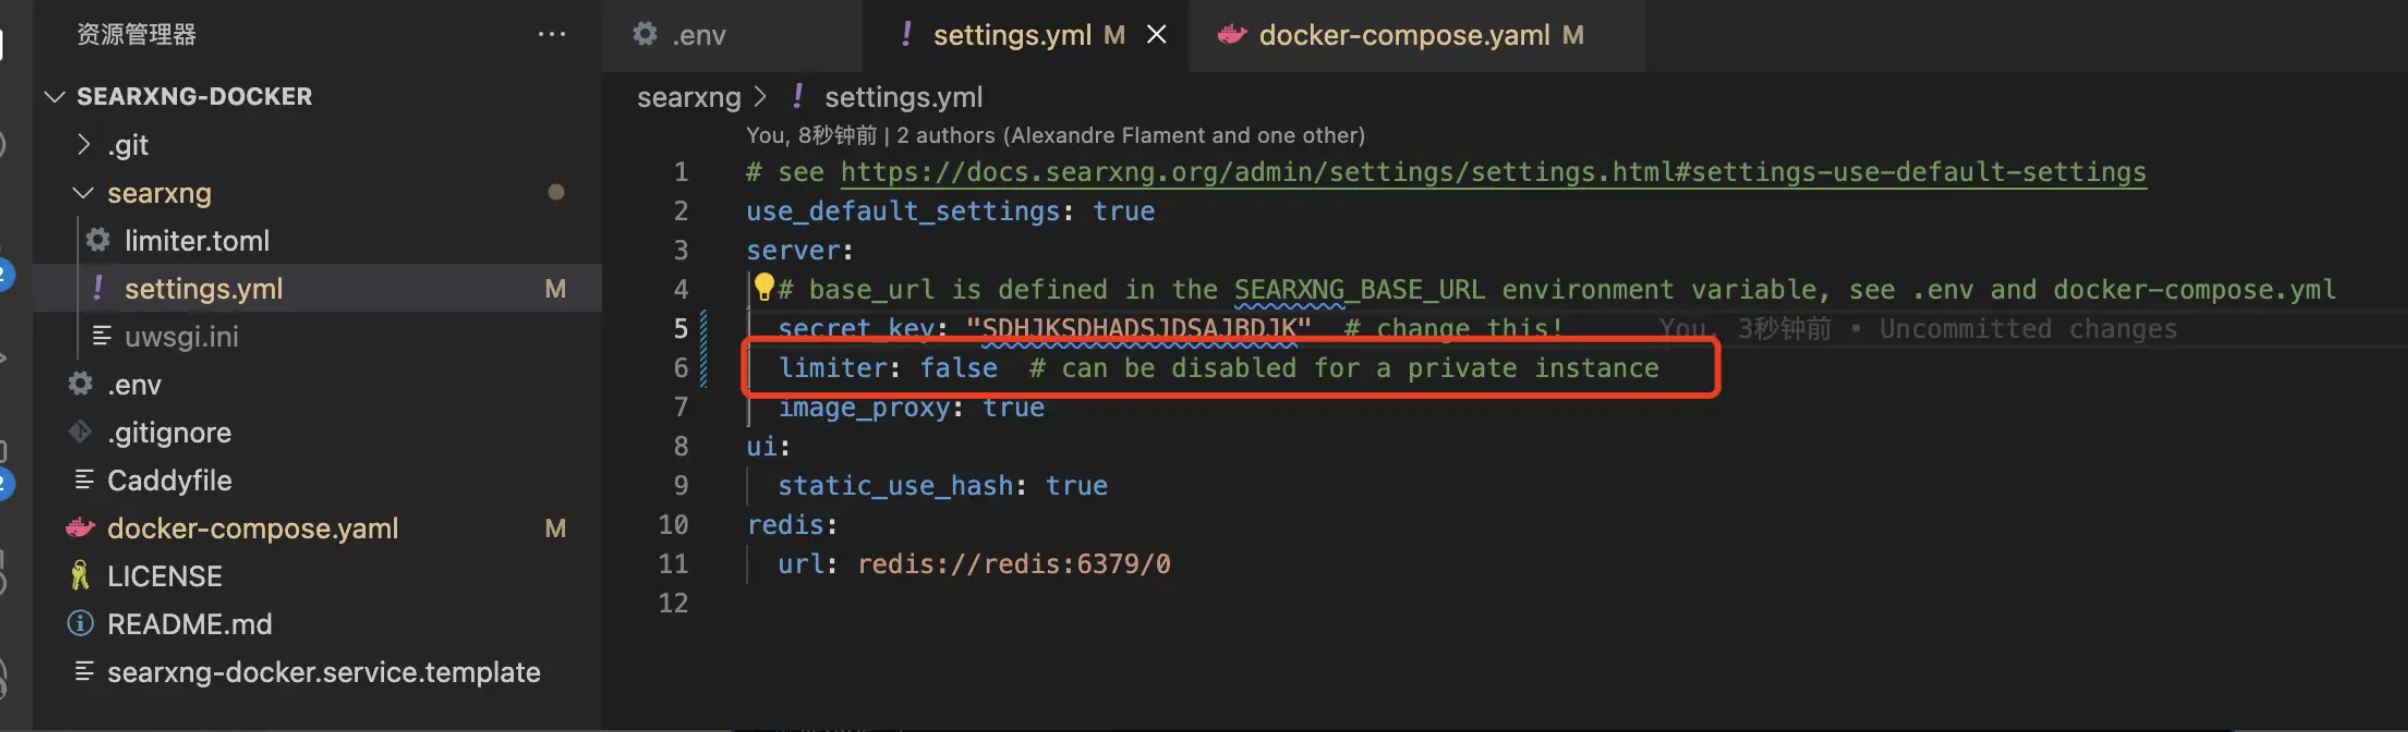
Task: Click the gear icon on the .env tab
Action: 645,34
